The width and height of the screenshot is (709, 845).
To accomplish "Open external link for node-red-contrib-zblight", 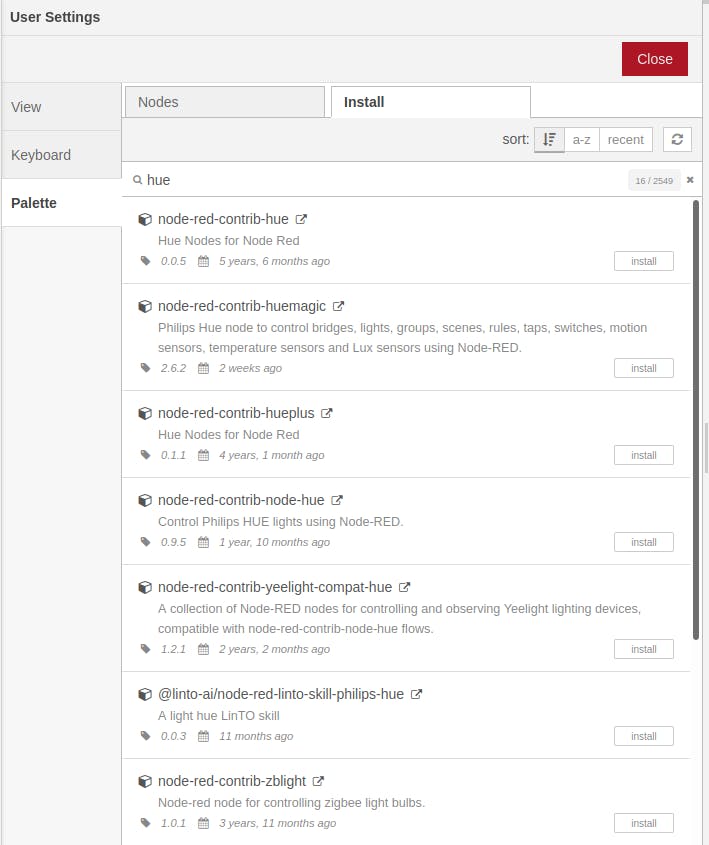I will point(318,781).
